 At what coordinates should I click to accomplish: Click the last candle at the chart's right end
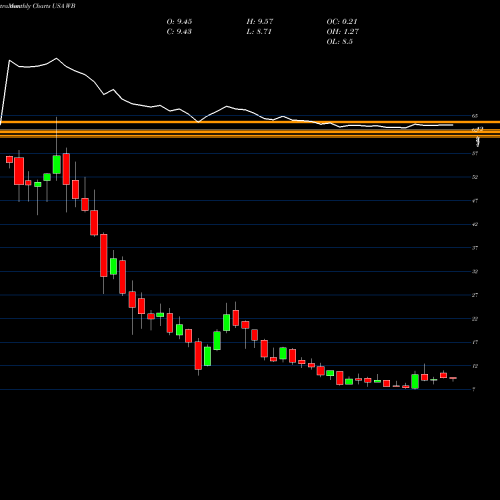point(453,378)
